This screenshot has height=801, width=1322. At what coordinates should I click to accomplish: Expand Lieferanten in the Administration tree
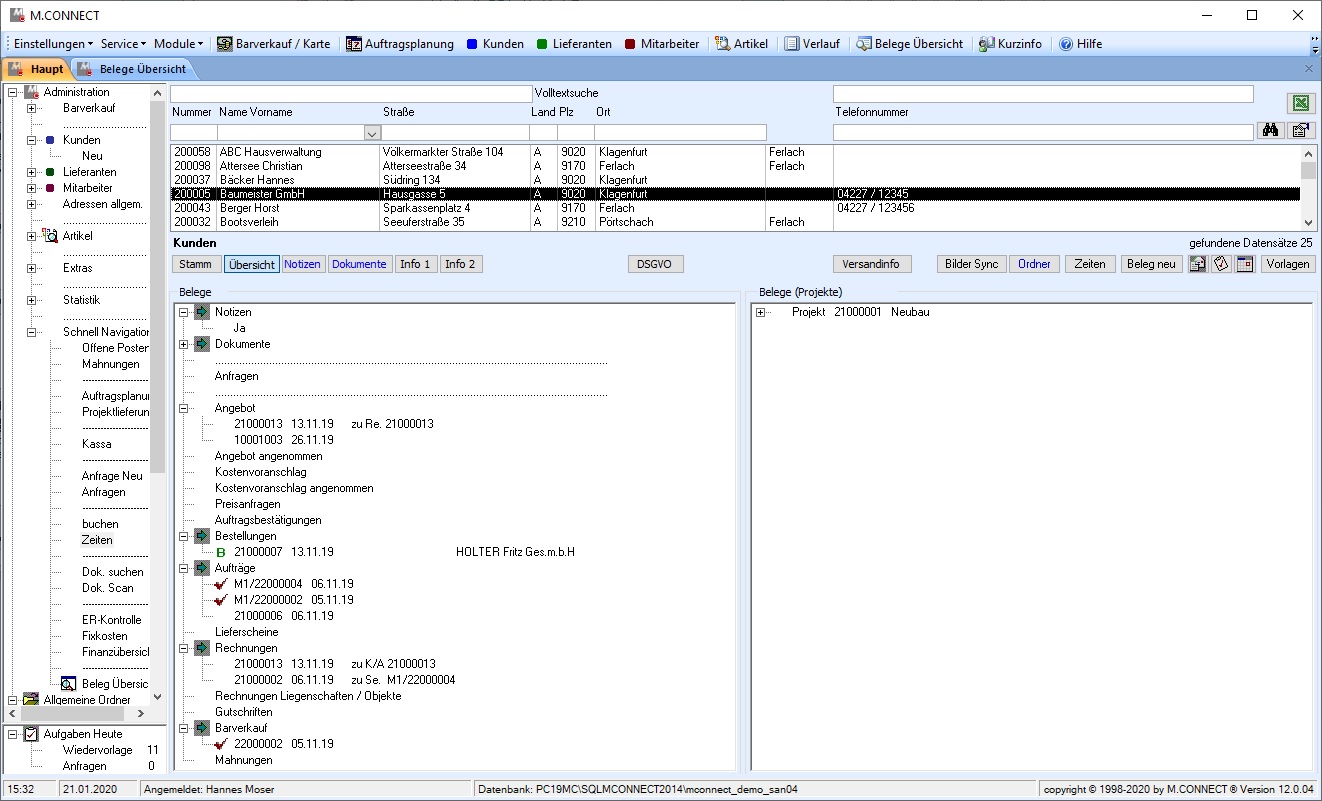(x=32, y=172)
